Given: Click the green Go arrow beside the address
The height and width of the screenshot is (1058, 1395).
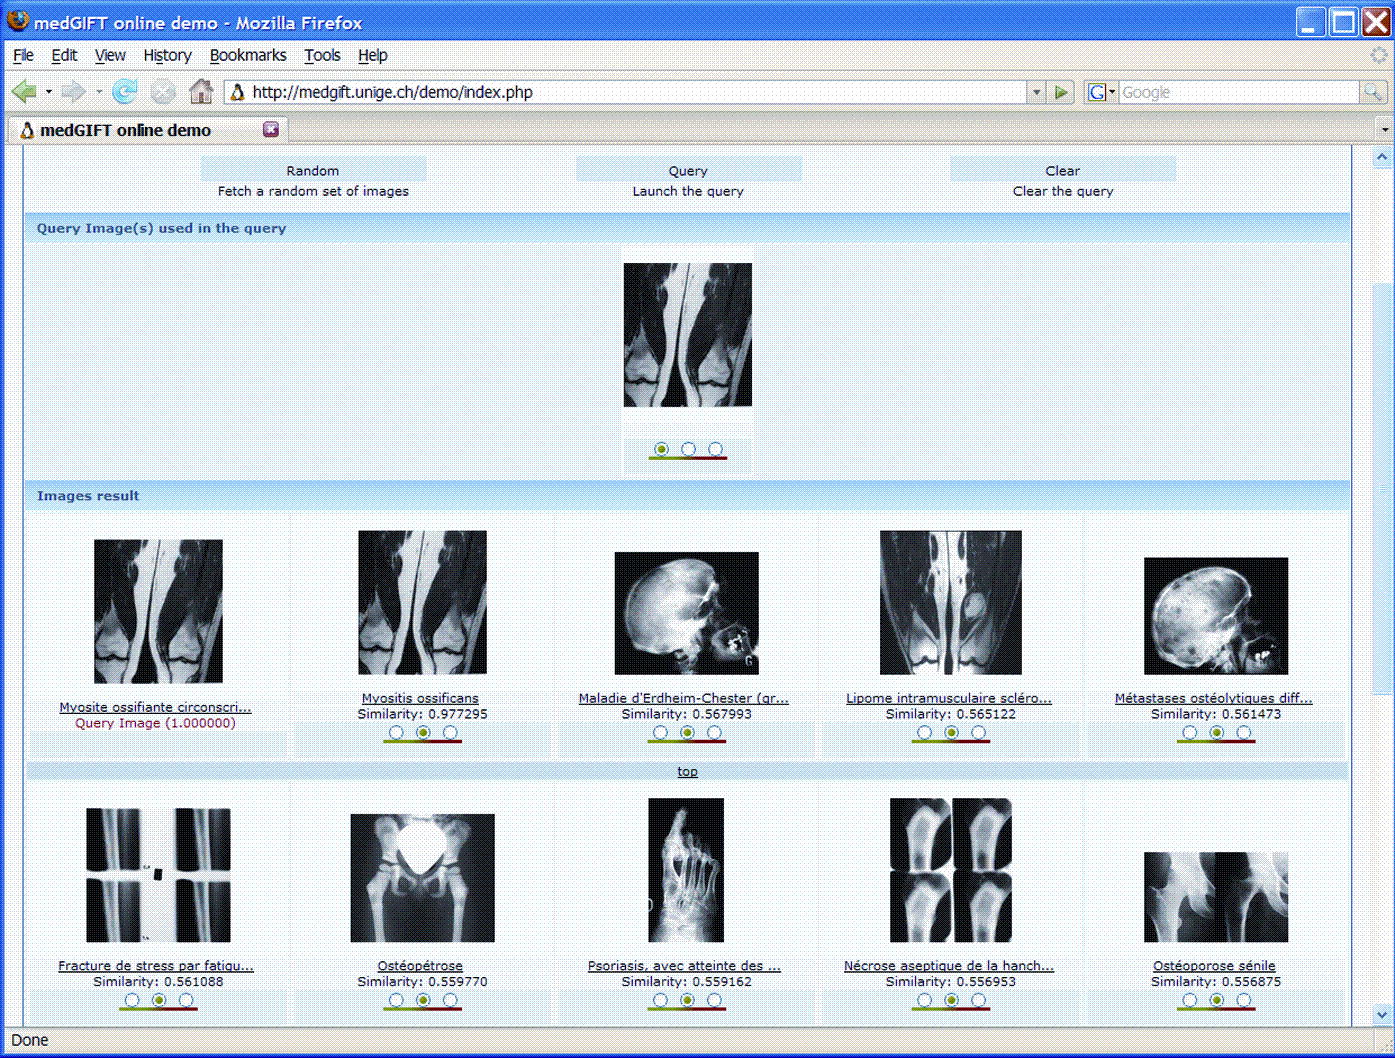Looking at the screenshot, I should tap(1061, 92).
